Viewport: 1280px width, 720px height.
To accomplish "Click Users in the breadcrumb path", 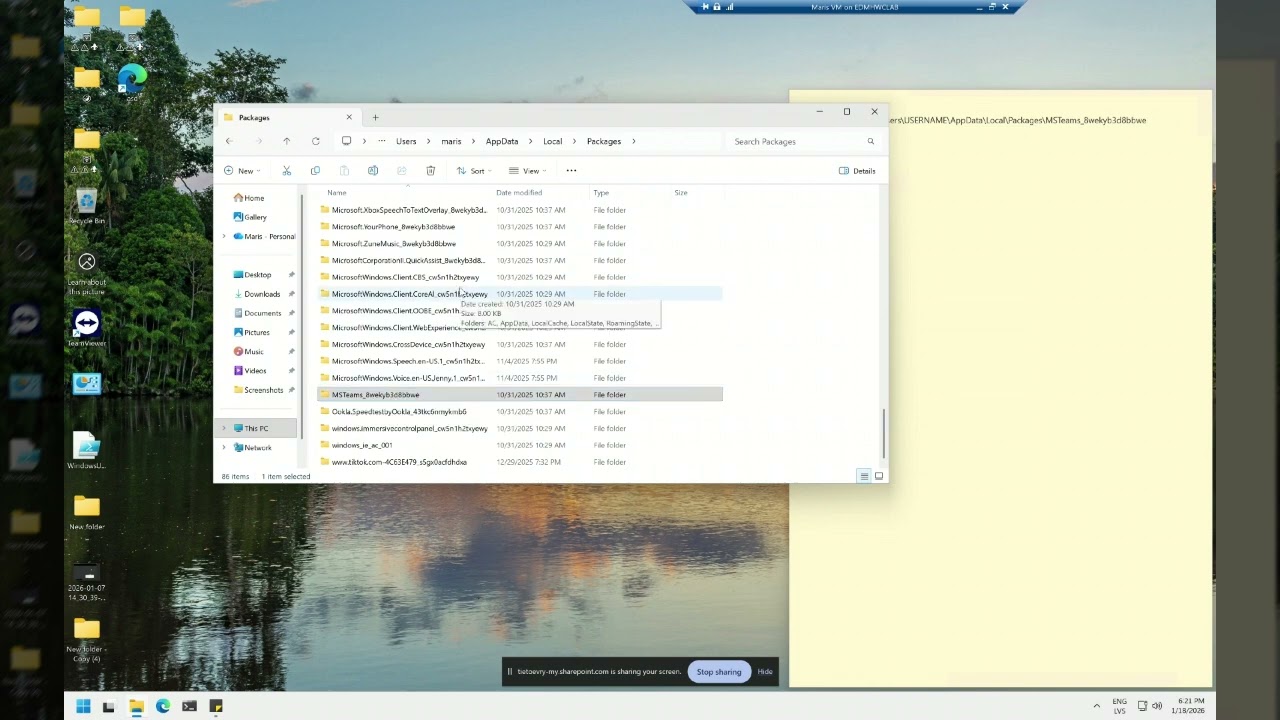I will click(x=406, y=141).
